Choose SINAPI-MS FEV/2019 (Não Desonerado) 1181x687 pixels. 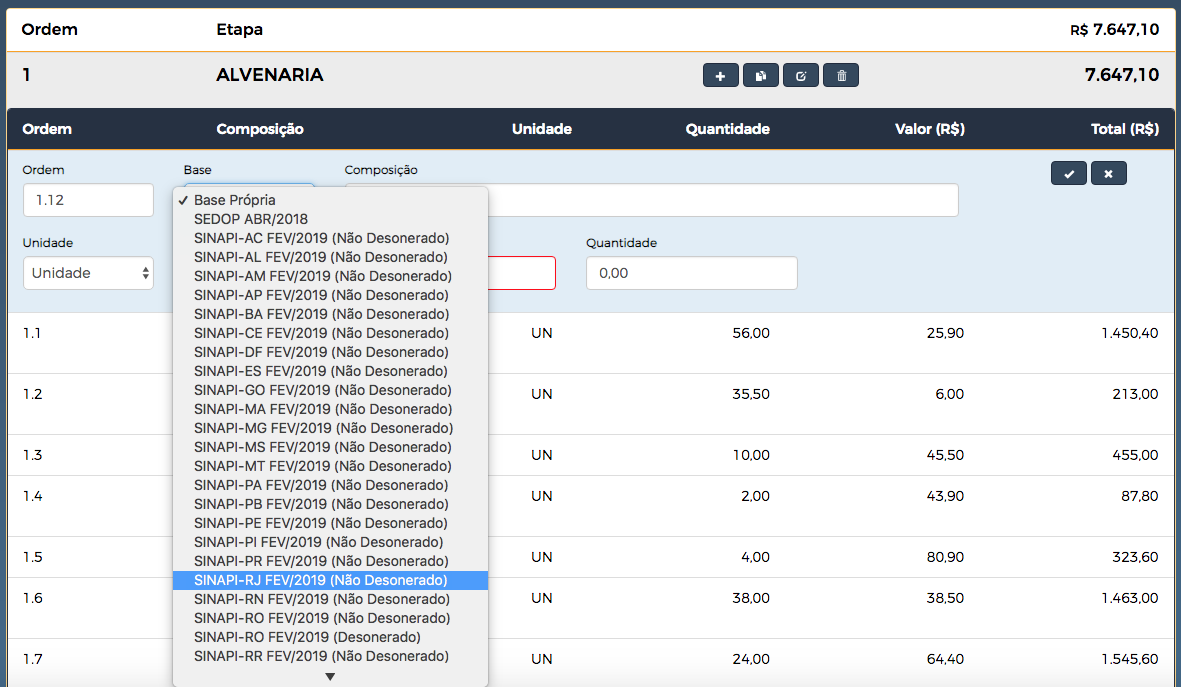tap(331, 447)
